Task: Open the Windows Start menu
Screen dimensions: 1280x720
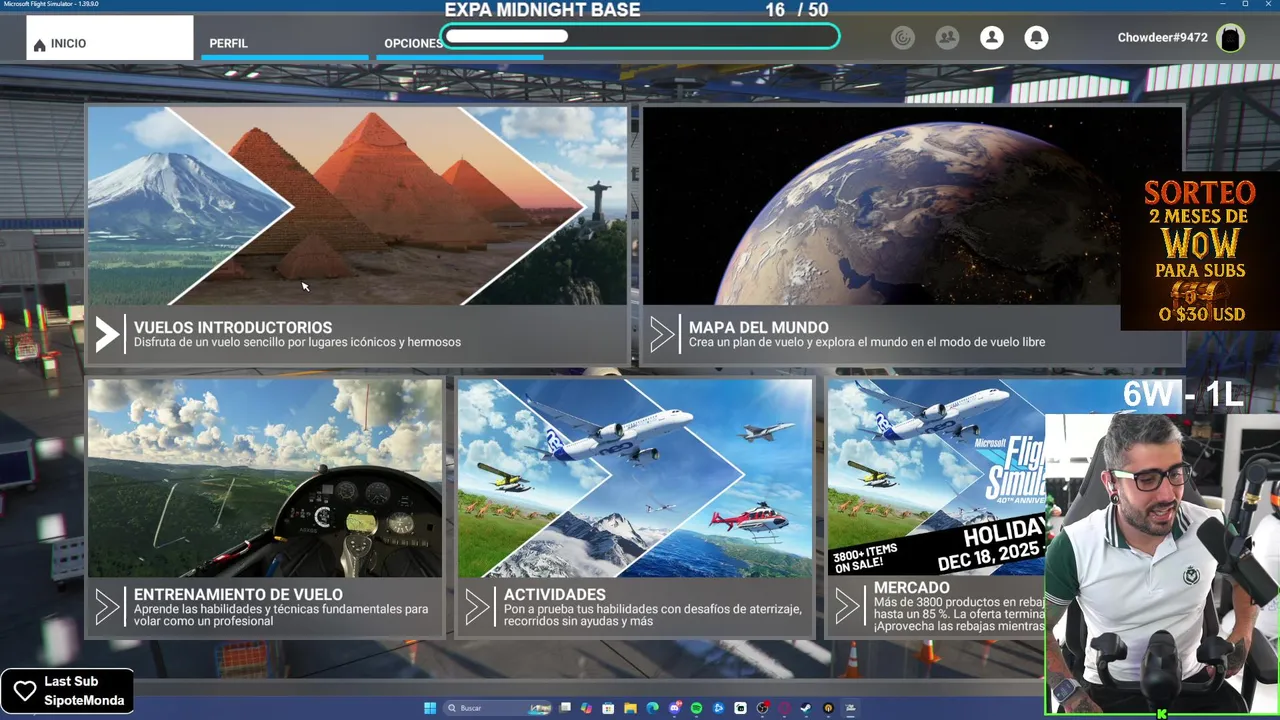Action: click(430, 708)
